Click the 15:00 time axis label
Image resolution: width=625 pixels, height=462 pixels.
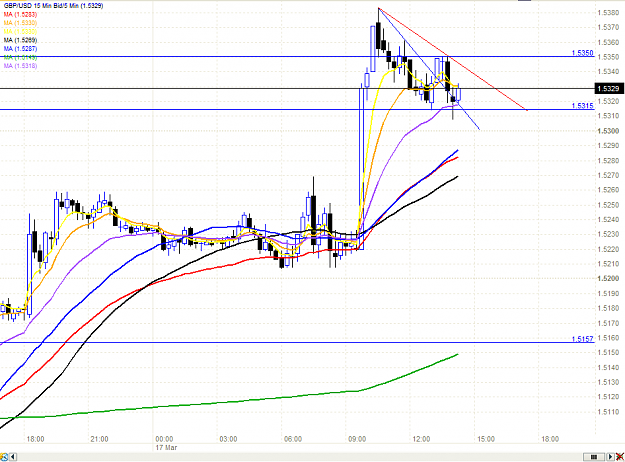pos(486,439)
